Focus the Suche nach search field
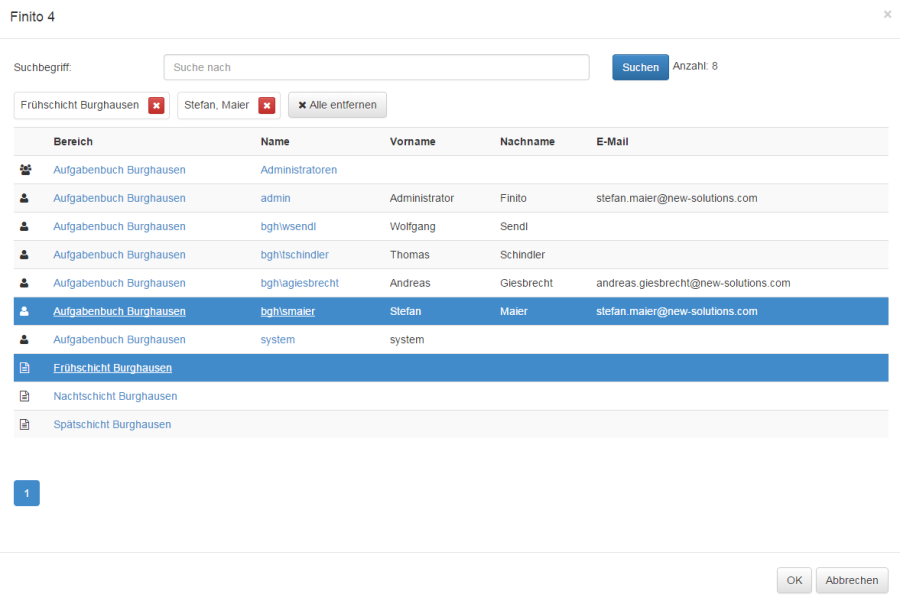 pyautogui.click(x=376, y=67)
